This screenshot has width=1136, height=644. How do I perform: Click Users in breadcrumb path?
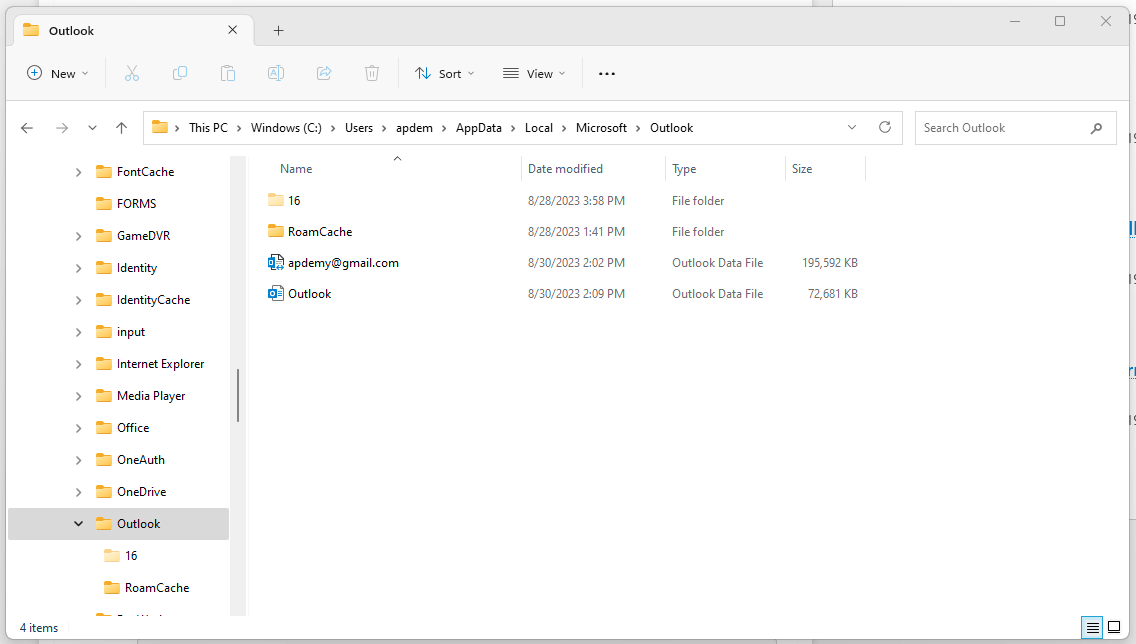(359, 127)
